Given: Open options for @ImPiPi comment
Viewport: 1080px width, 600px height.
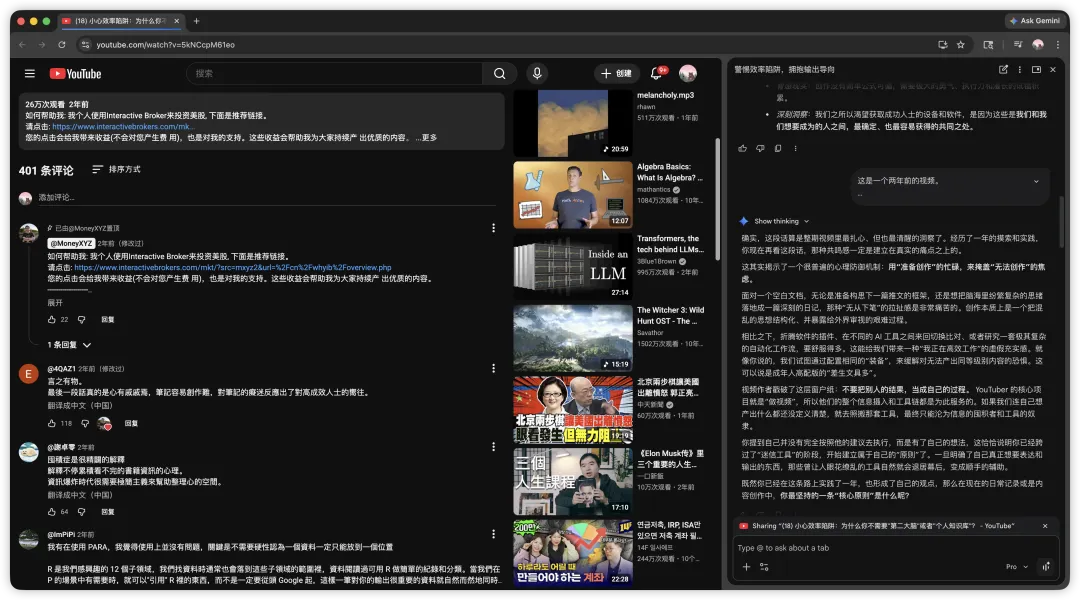Looking at the screenshot, I should [x=493, y=534].
